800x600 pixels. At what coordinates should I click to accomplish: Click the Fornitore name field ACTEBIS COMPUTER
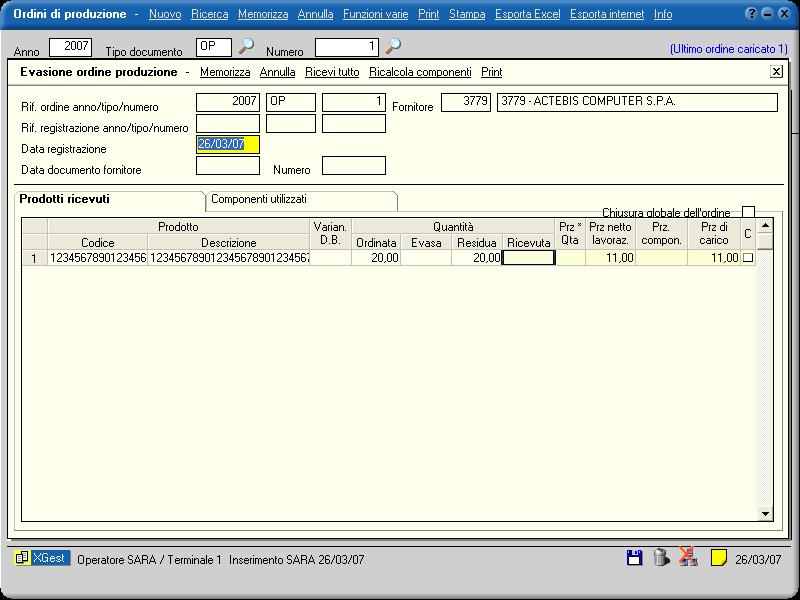pyautogui.click(x=637, y=102)
